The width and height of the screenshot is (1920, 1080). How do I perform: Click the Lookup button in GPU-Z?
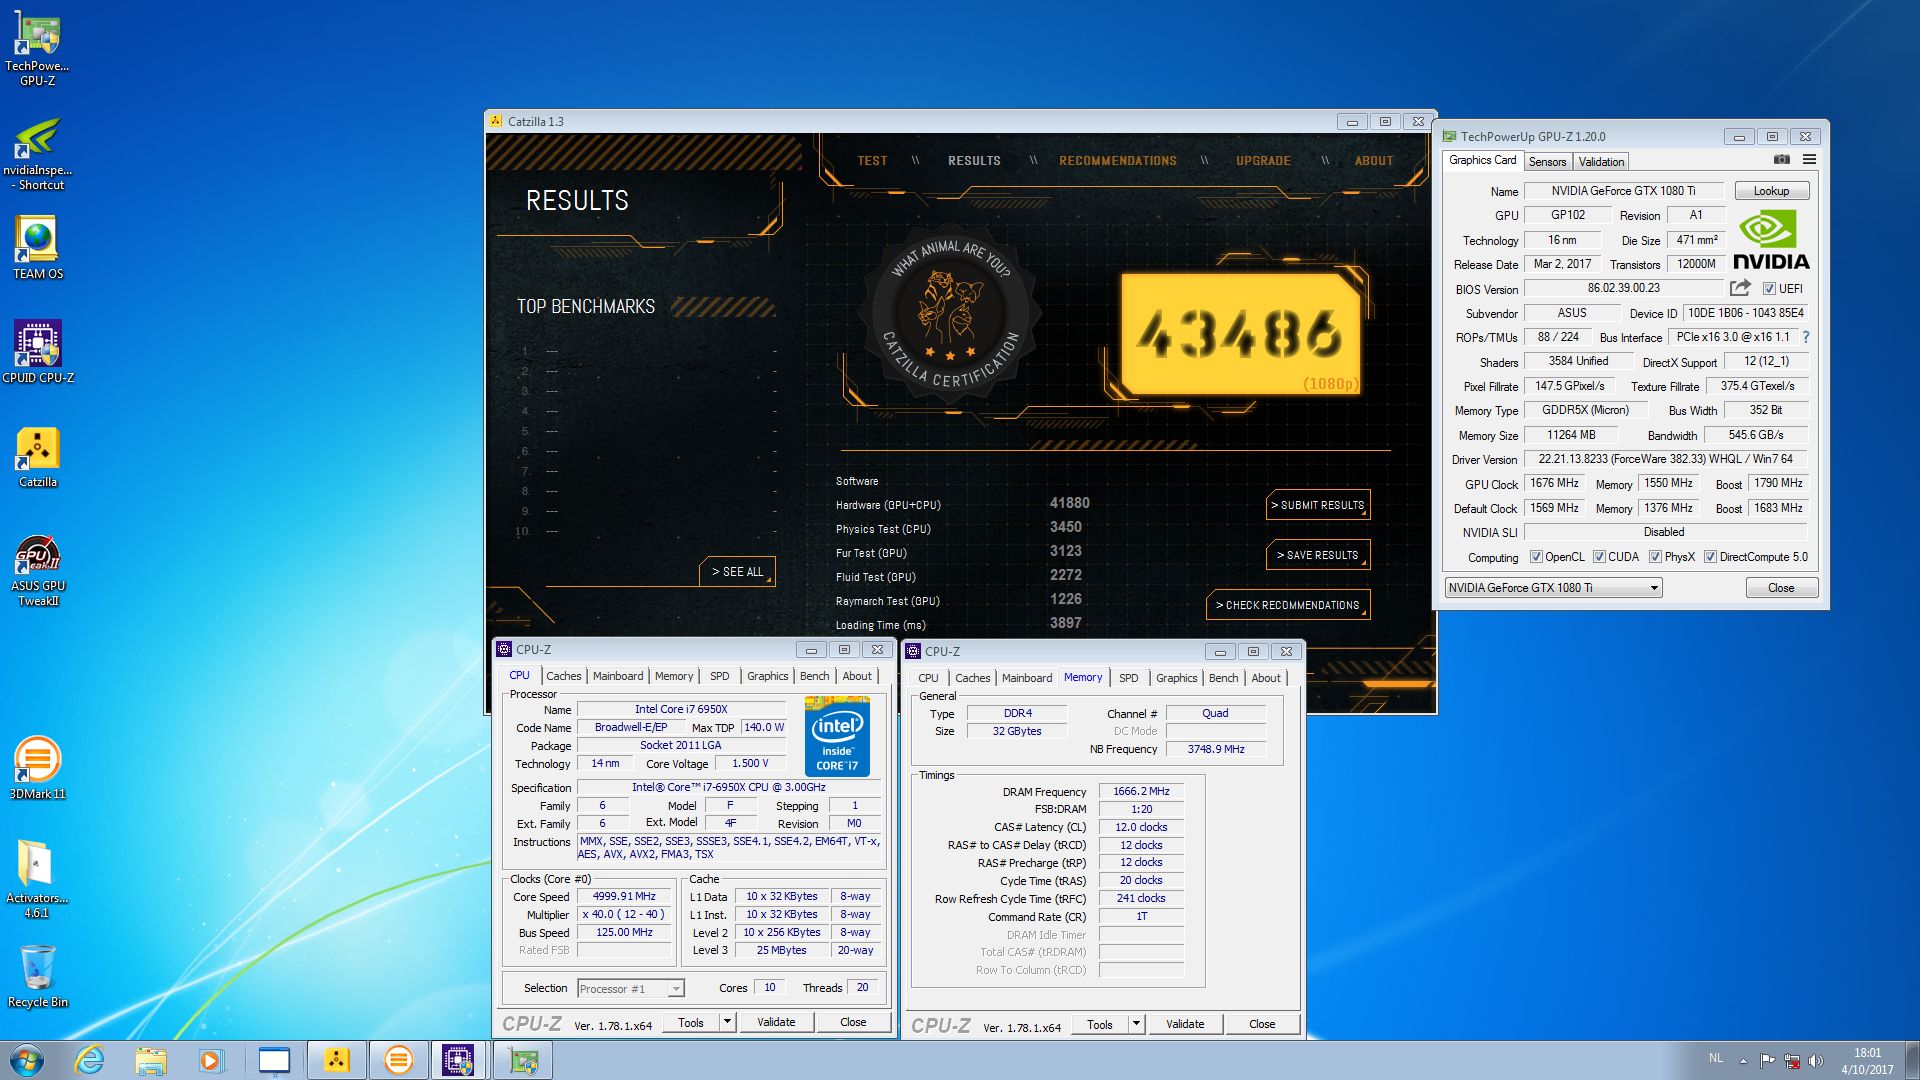pyautogui.click(x=1771, y=191)
